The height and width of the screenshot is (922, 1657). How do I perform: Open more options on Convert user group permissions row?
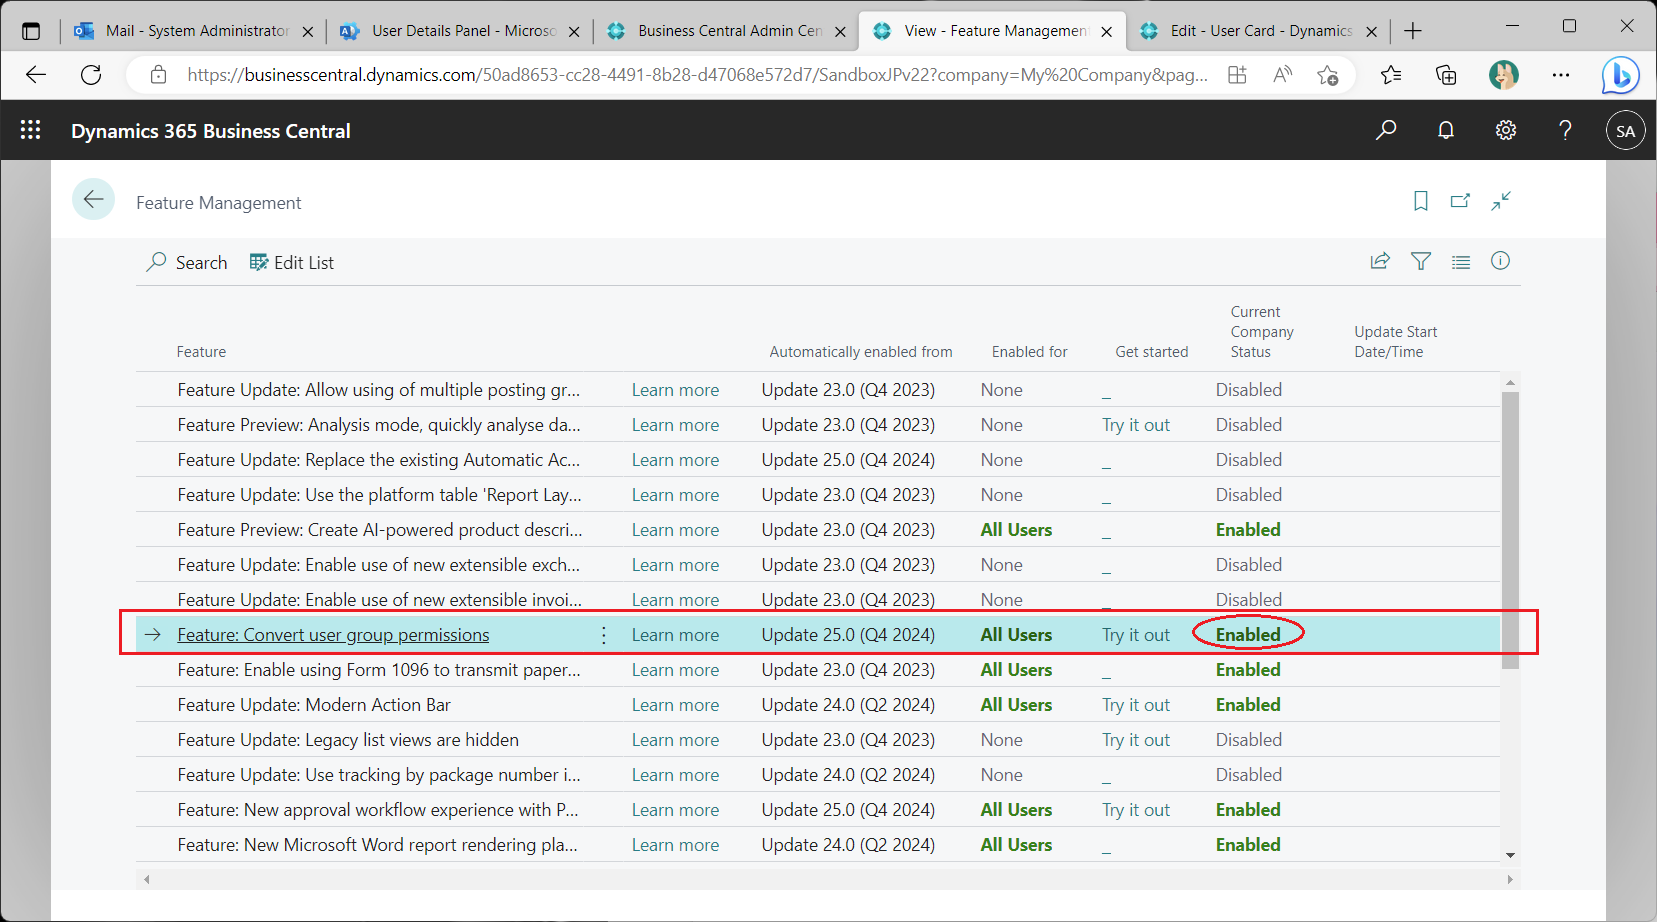[x=603, y=634]
